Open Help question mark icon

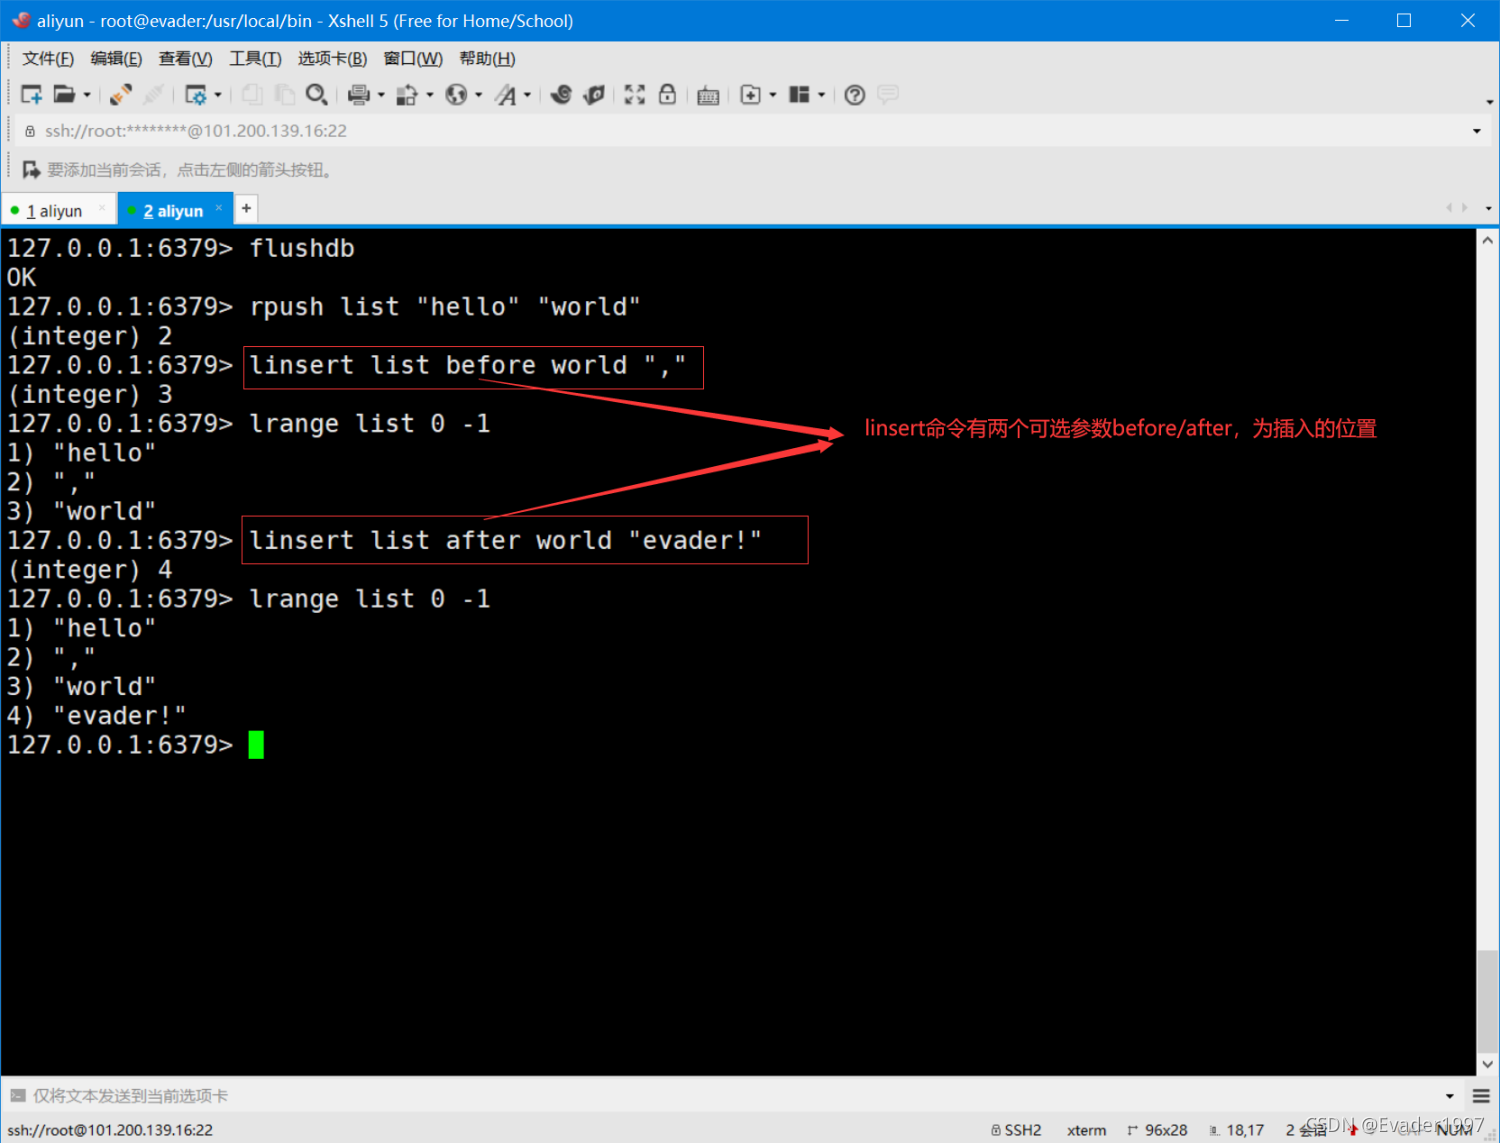click(855, 95)
